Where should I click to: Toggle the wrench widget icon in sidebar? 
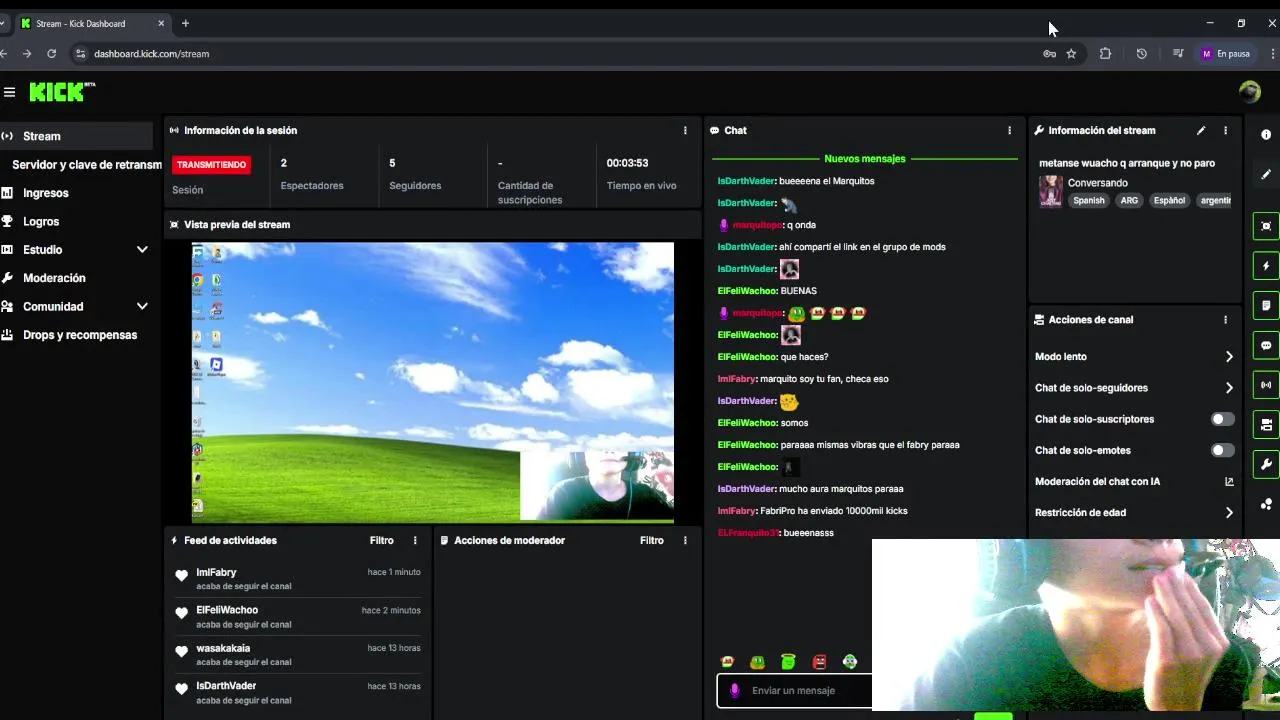pyautogui.click(x=1266, y=464)
